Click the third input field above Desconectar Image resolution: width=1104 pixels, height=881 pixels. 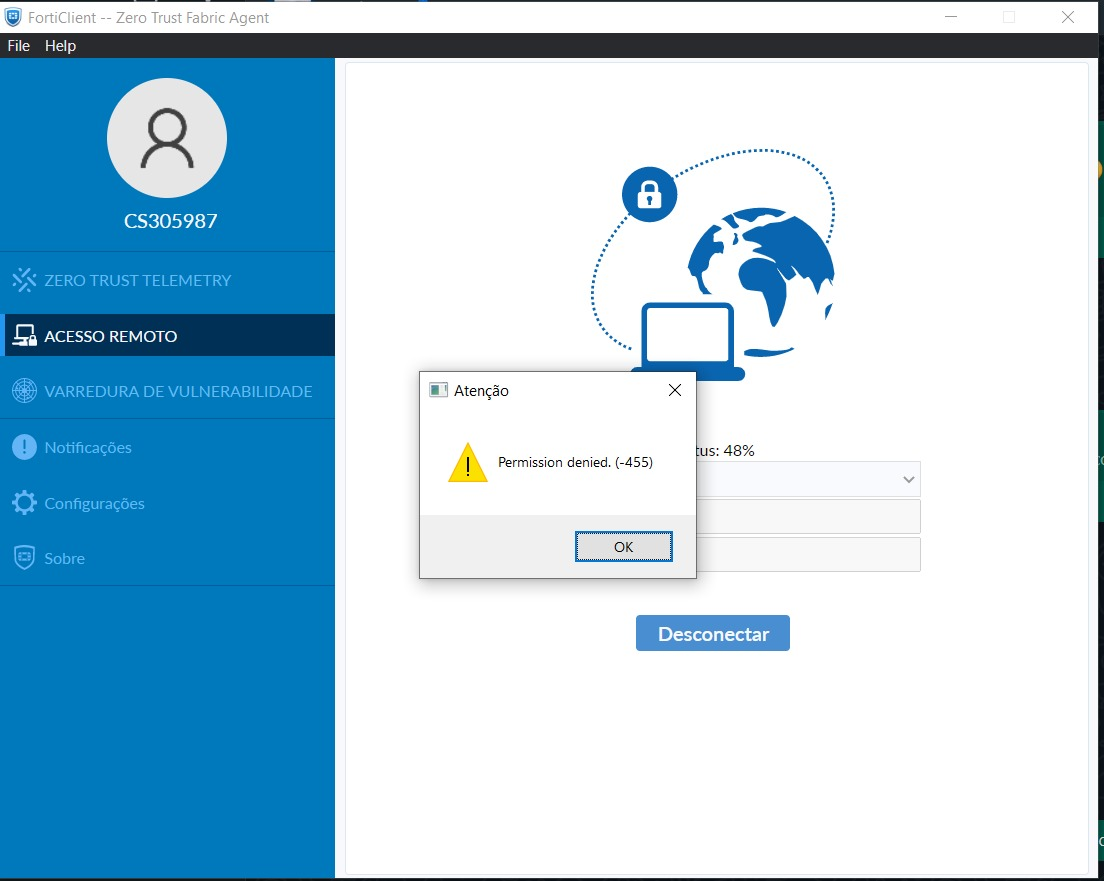(x=808, y=555)
